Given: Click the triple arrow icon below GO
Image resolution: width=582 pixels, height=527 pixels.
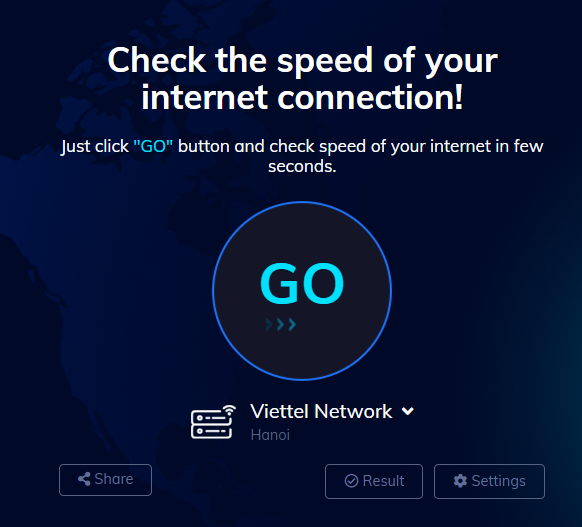Looking at the screenshot, I should tap(281, 324).
